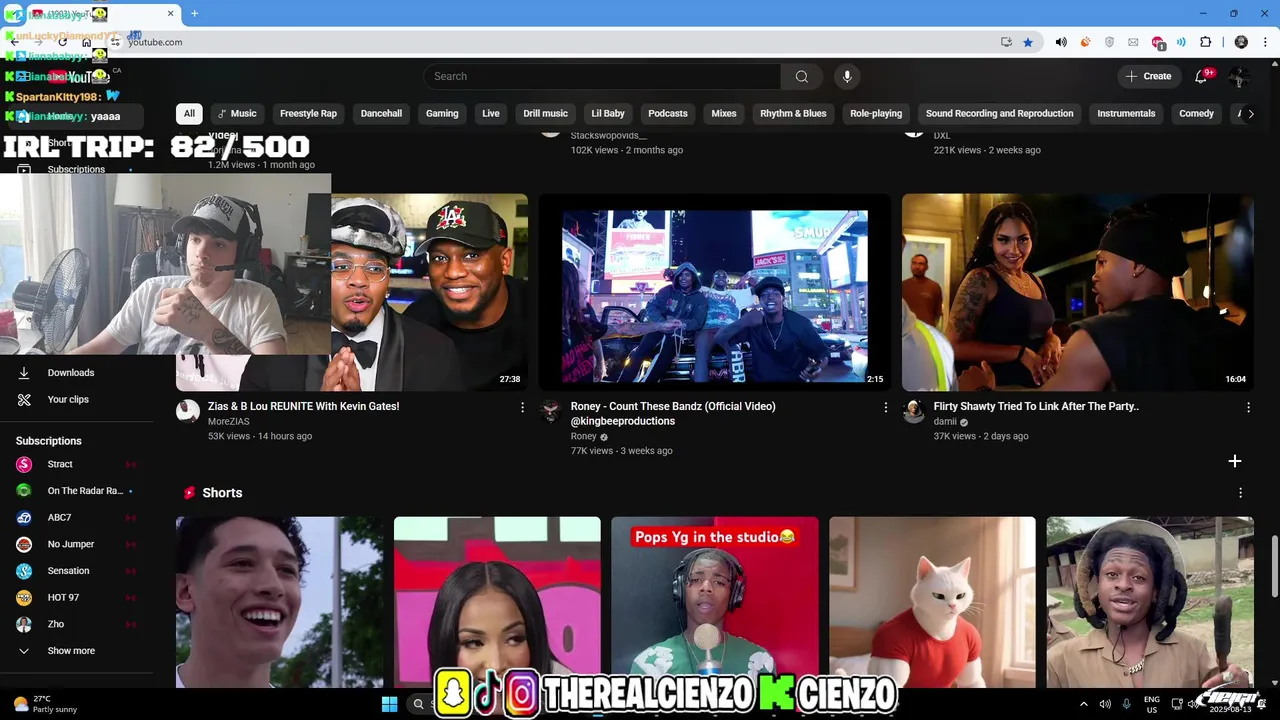Open the MoreZIAS channel avatar
This screenshot has width=1280, height=720.
click(x=188, y=411)
